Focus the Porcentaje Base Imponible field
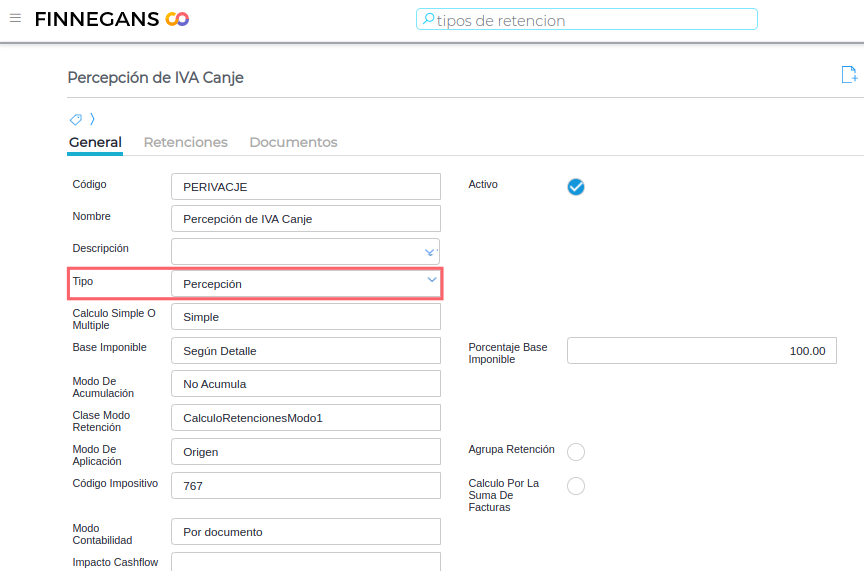The width and height of the screenshot is (864, 571). click(x=701, y=351)
